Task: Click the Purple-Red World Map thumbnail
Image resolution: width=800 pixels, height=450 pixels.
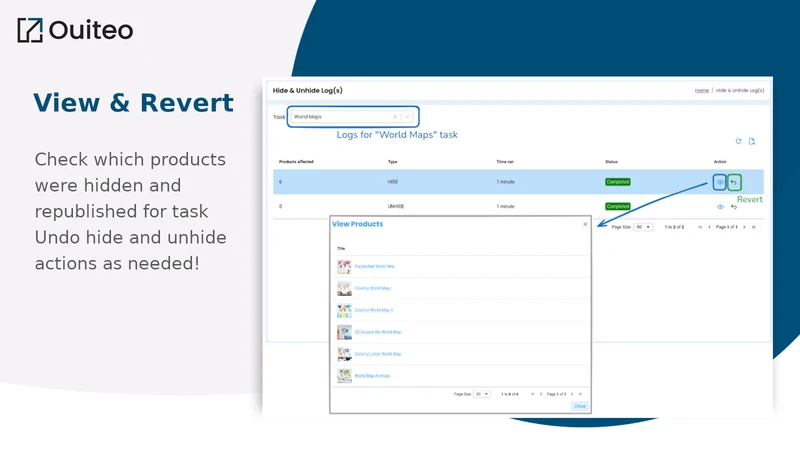Action: (x=344, y=266)
